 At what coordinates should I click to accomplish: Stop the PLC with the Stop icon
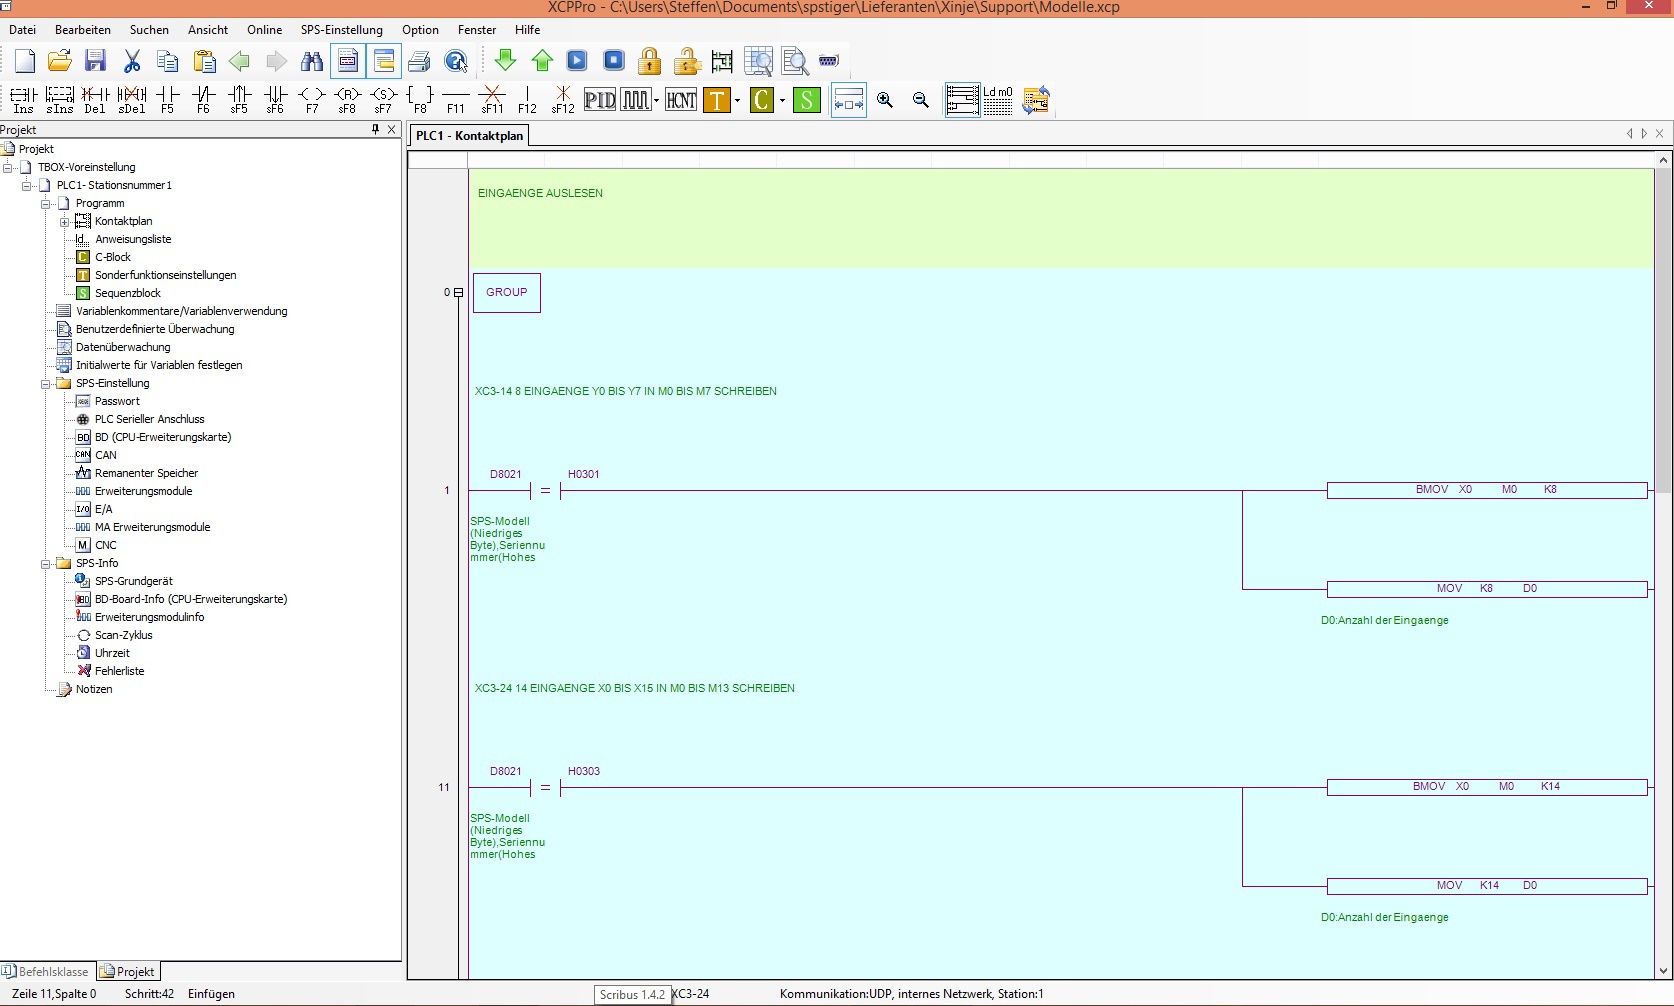(614, 61)
